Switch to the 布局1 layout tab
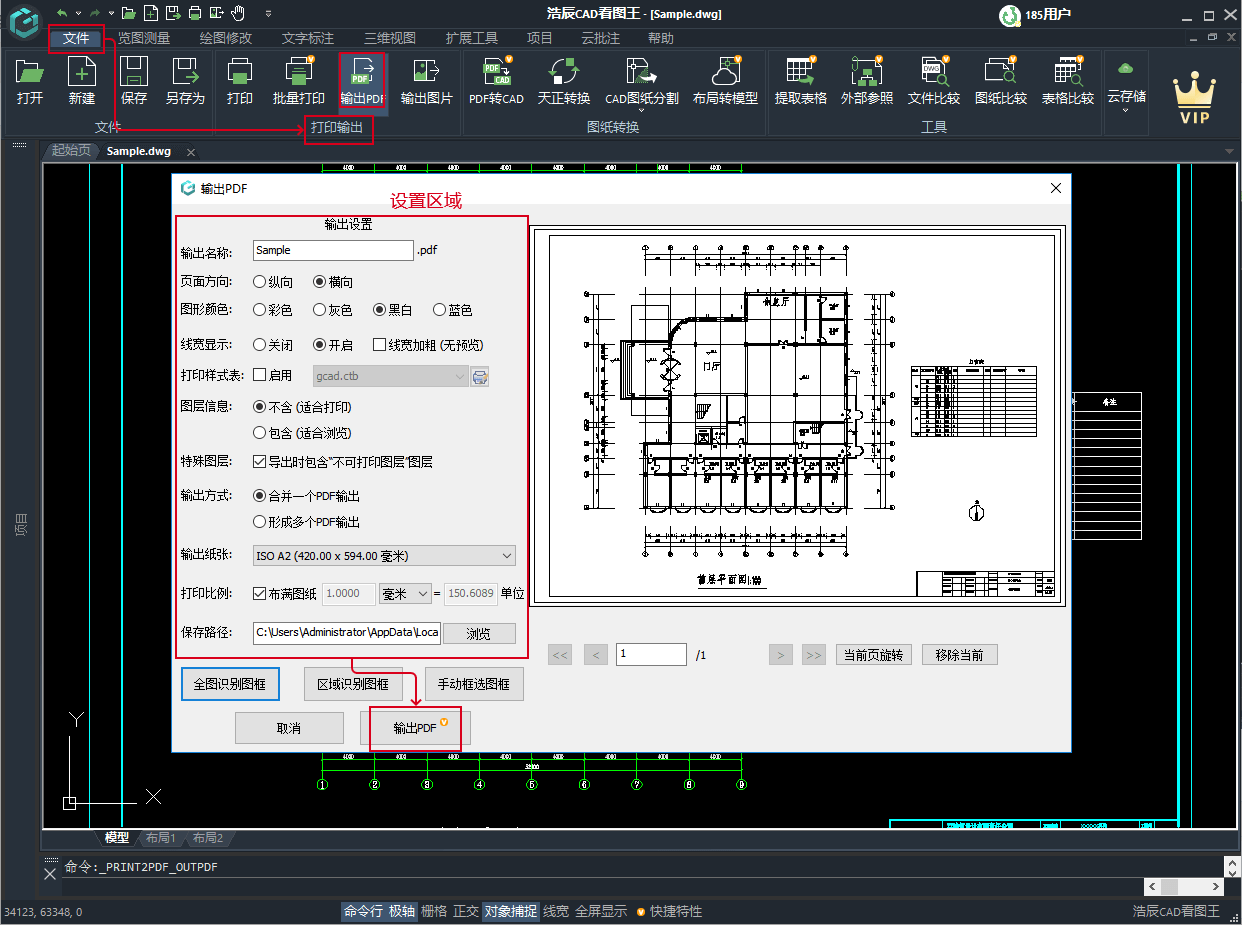The height and width of the screenshot is (925, 1242). pos(161,838)
